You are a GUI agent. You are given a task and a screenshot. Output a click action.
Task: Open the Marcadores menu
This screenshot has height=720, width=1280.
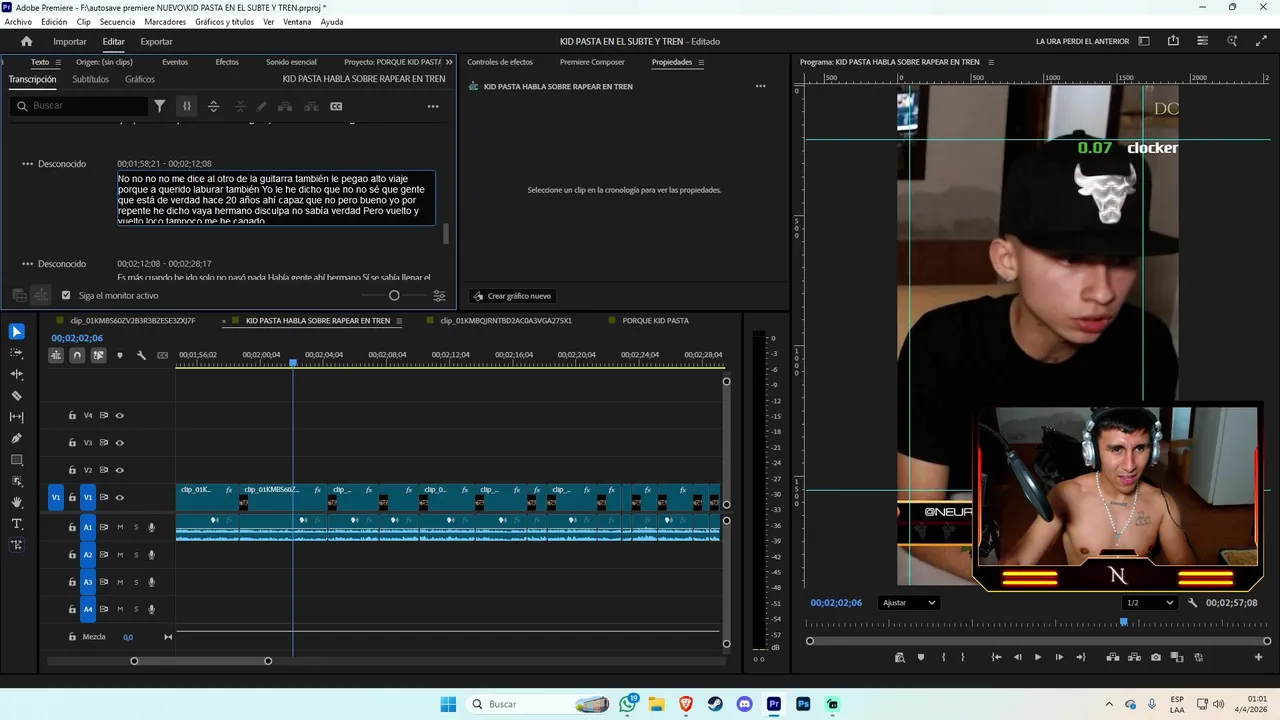(165, 22)
